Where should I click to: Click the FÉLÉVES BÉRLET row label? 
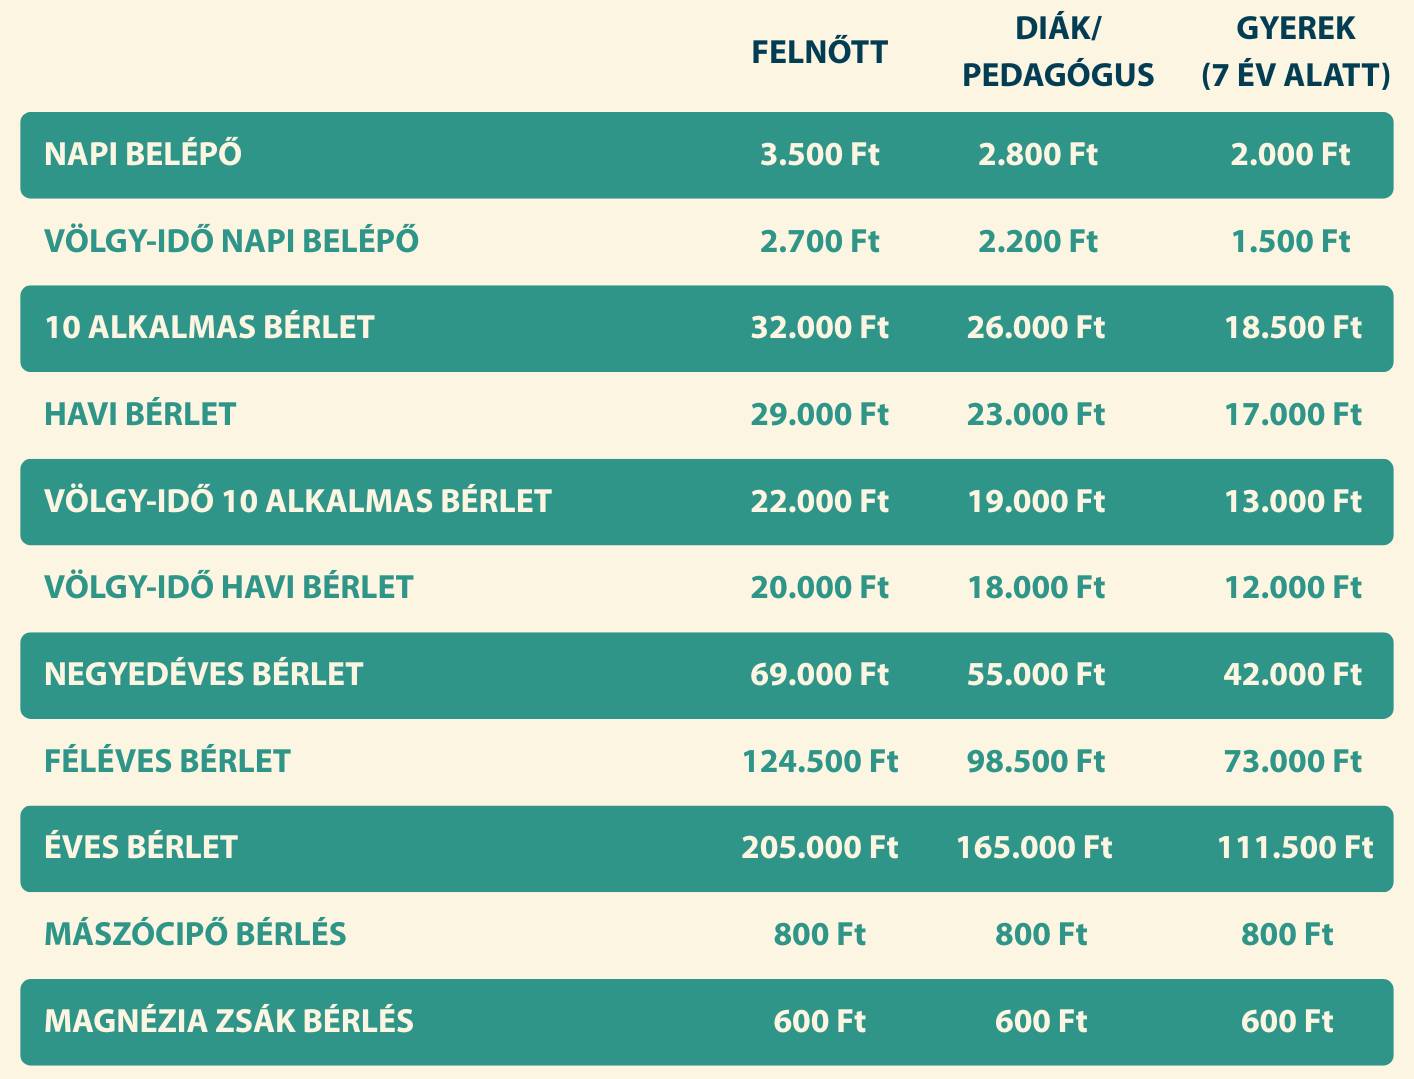tap(167, 762)
